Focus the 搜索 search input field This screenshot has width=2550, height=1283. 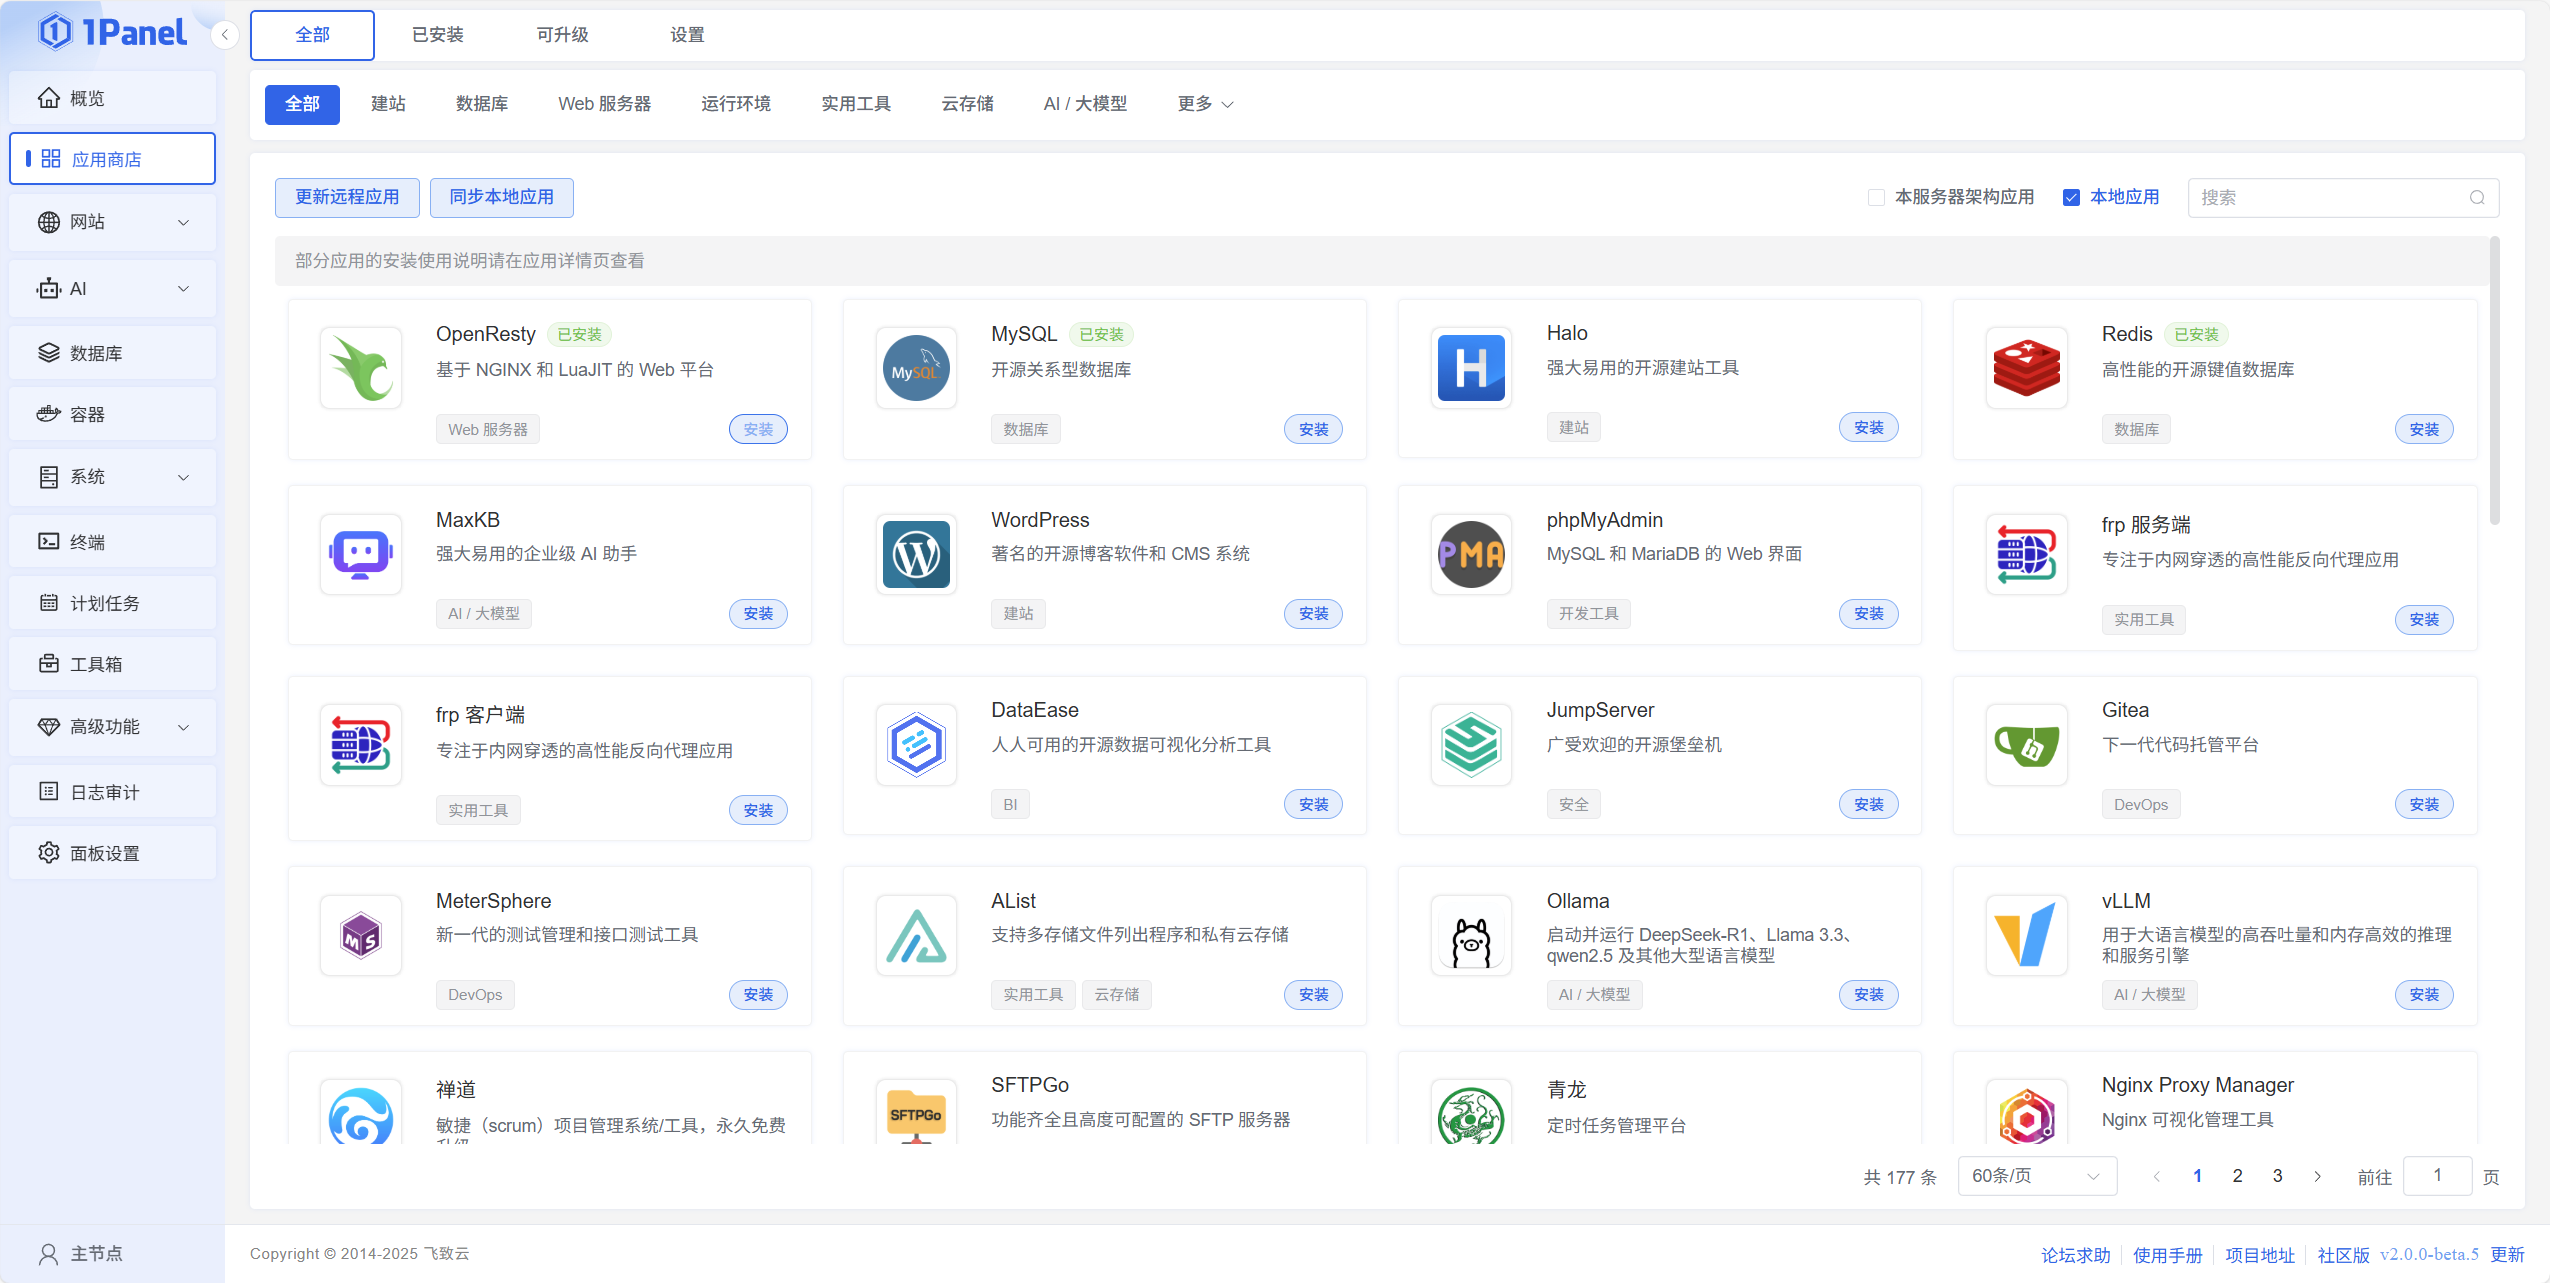pyautogui.click(x=2343, y=198)
